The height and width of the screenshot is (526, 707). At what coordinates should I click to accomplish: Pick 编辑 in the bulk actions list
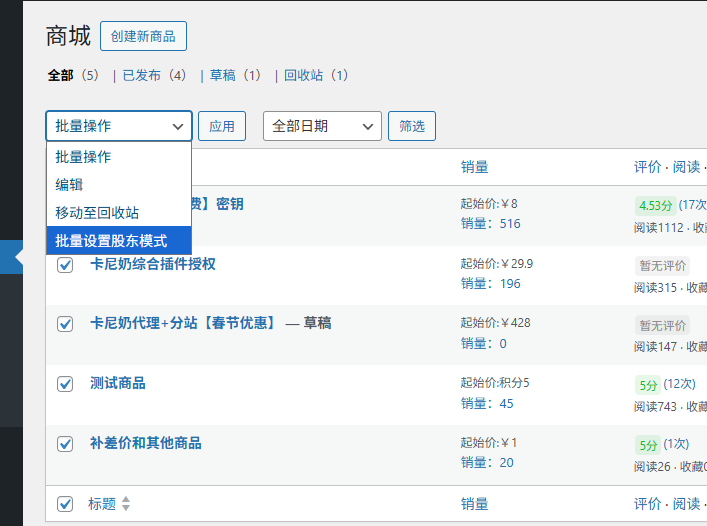(69, 185)
